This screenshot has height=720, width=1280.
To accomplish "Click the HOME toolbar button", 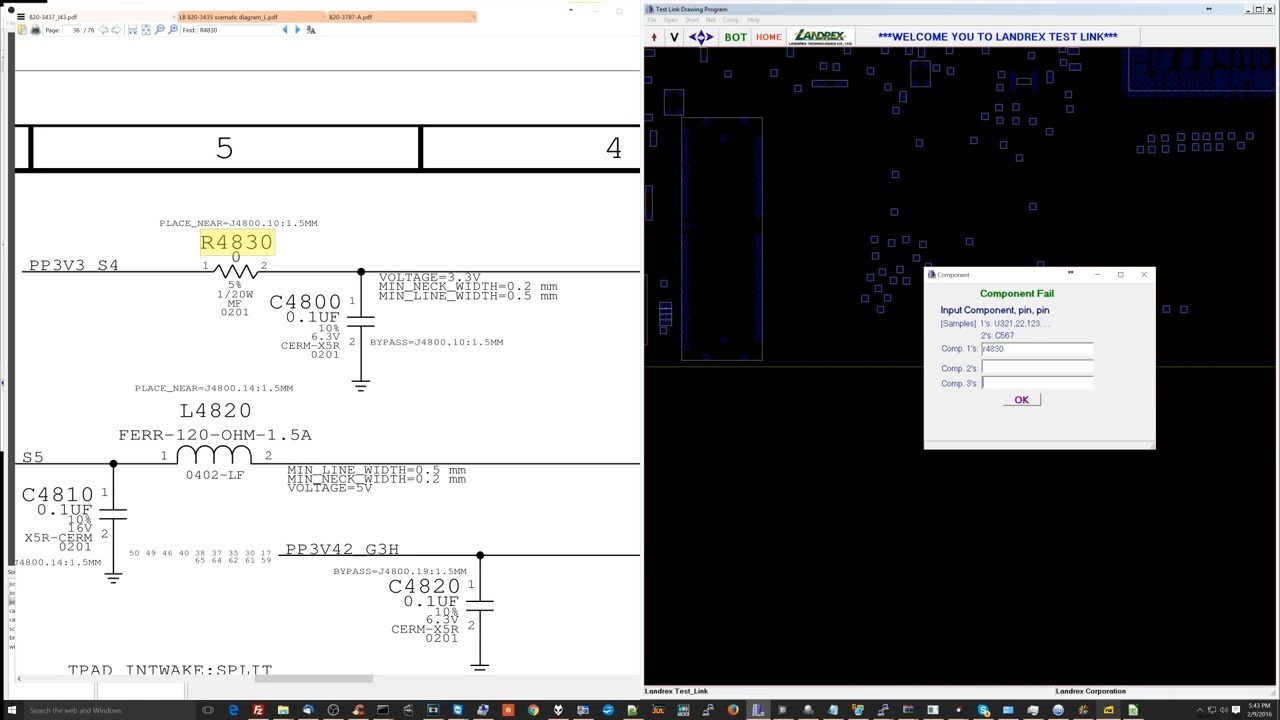I will [x=769, y=37].
